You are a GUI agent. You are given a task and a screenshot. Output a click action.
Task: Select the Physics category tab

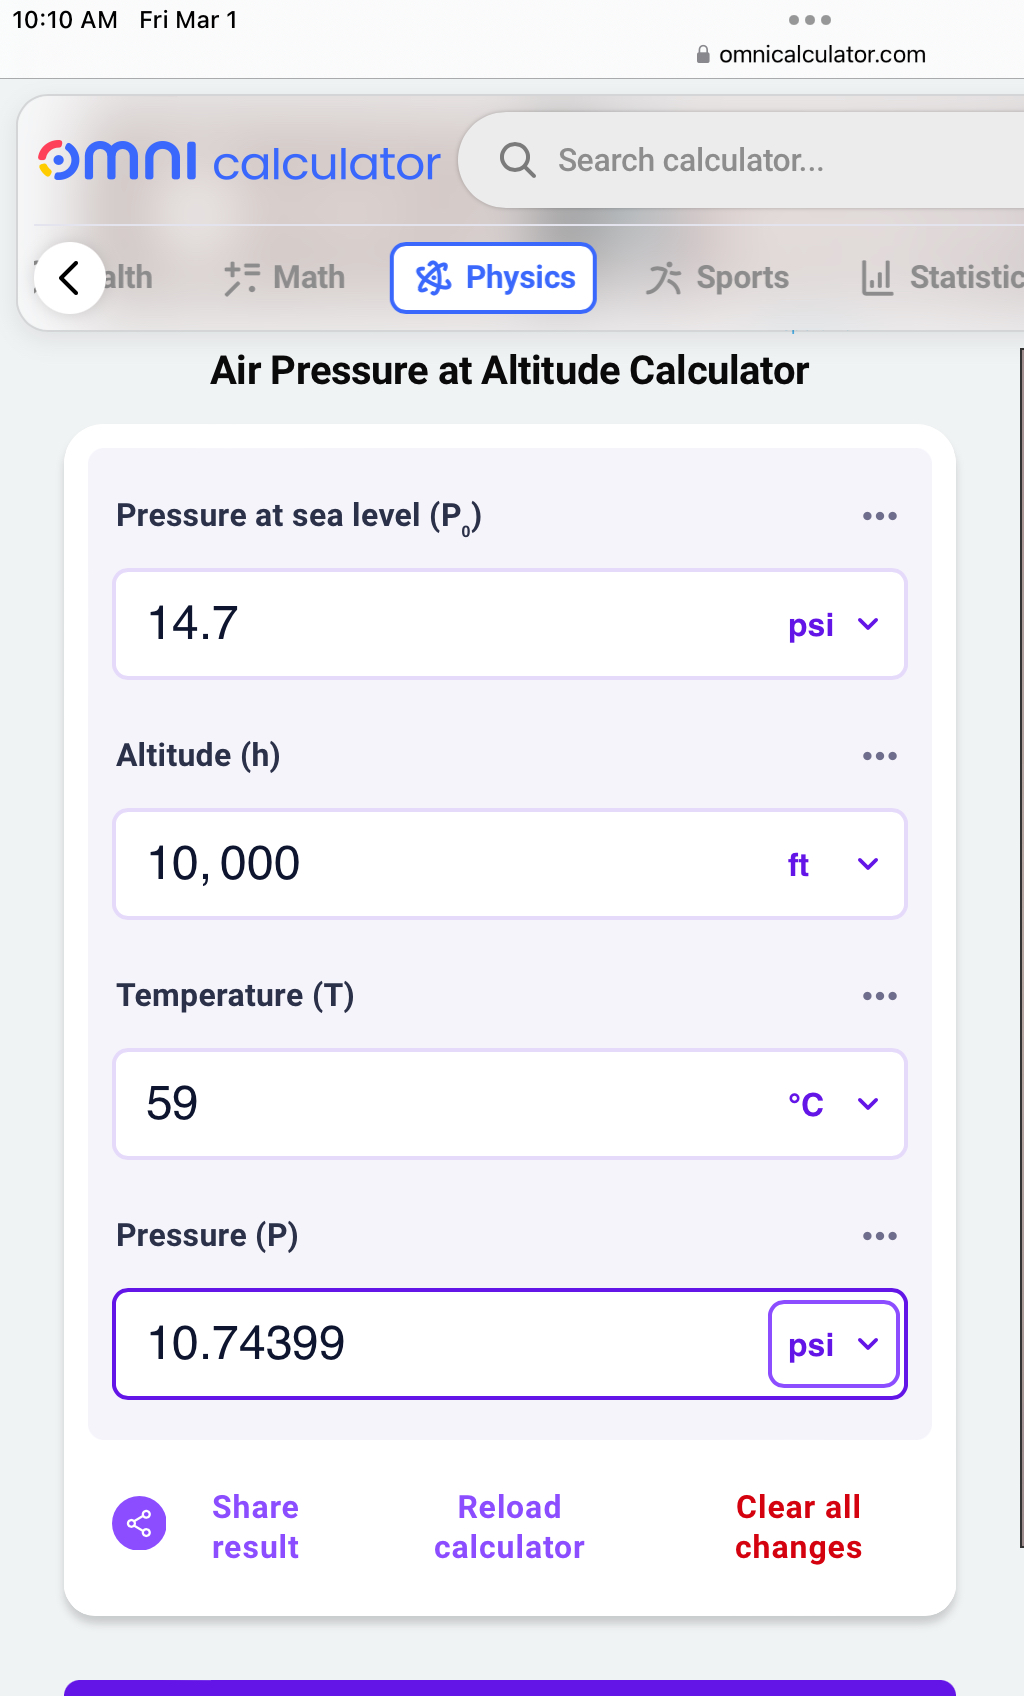point(493,278)
